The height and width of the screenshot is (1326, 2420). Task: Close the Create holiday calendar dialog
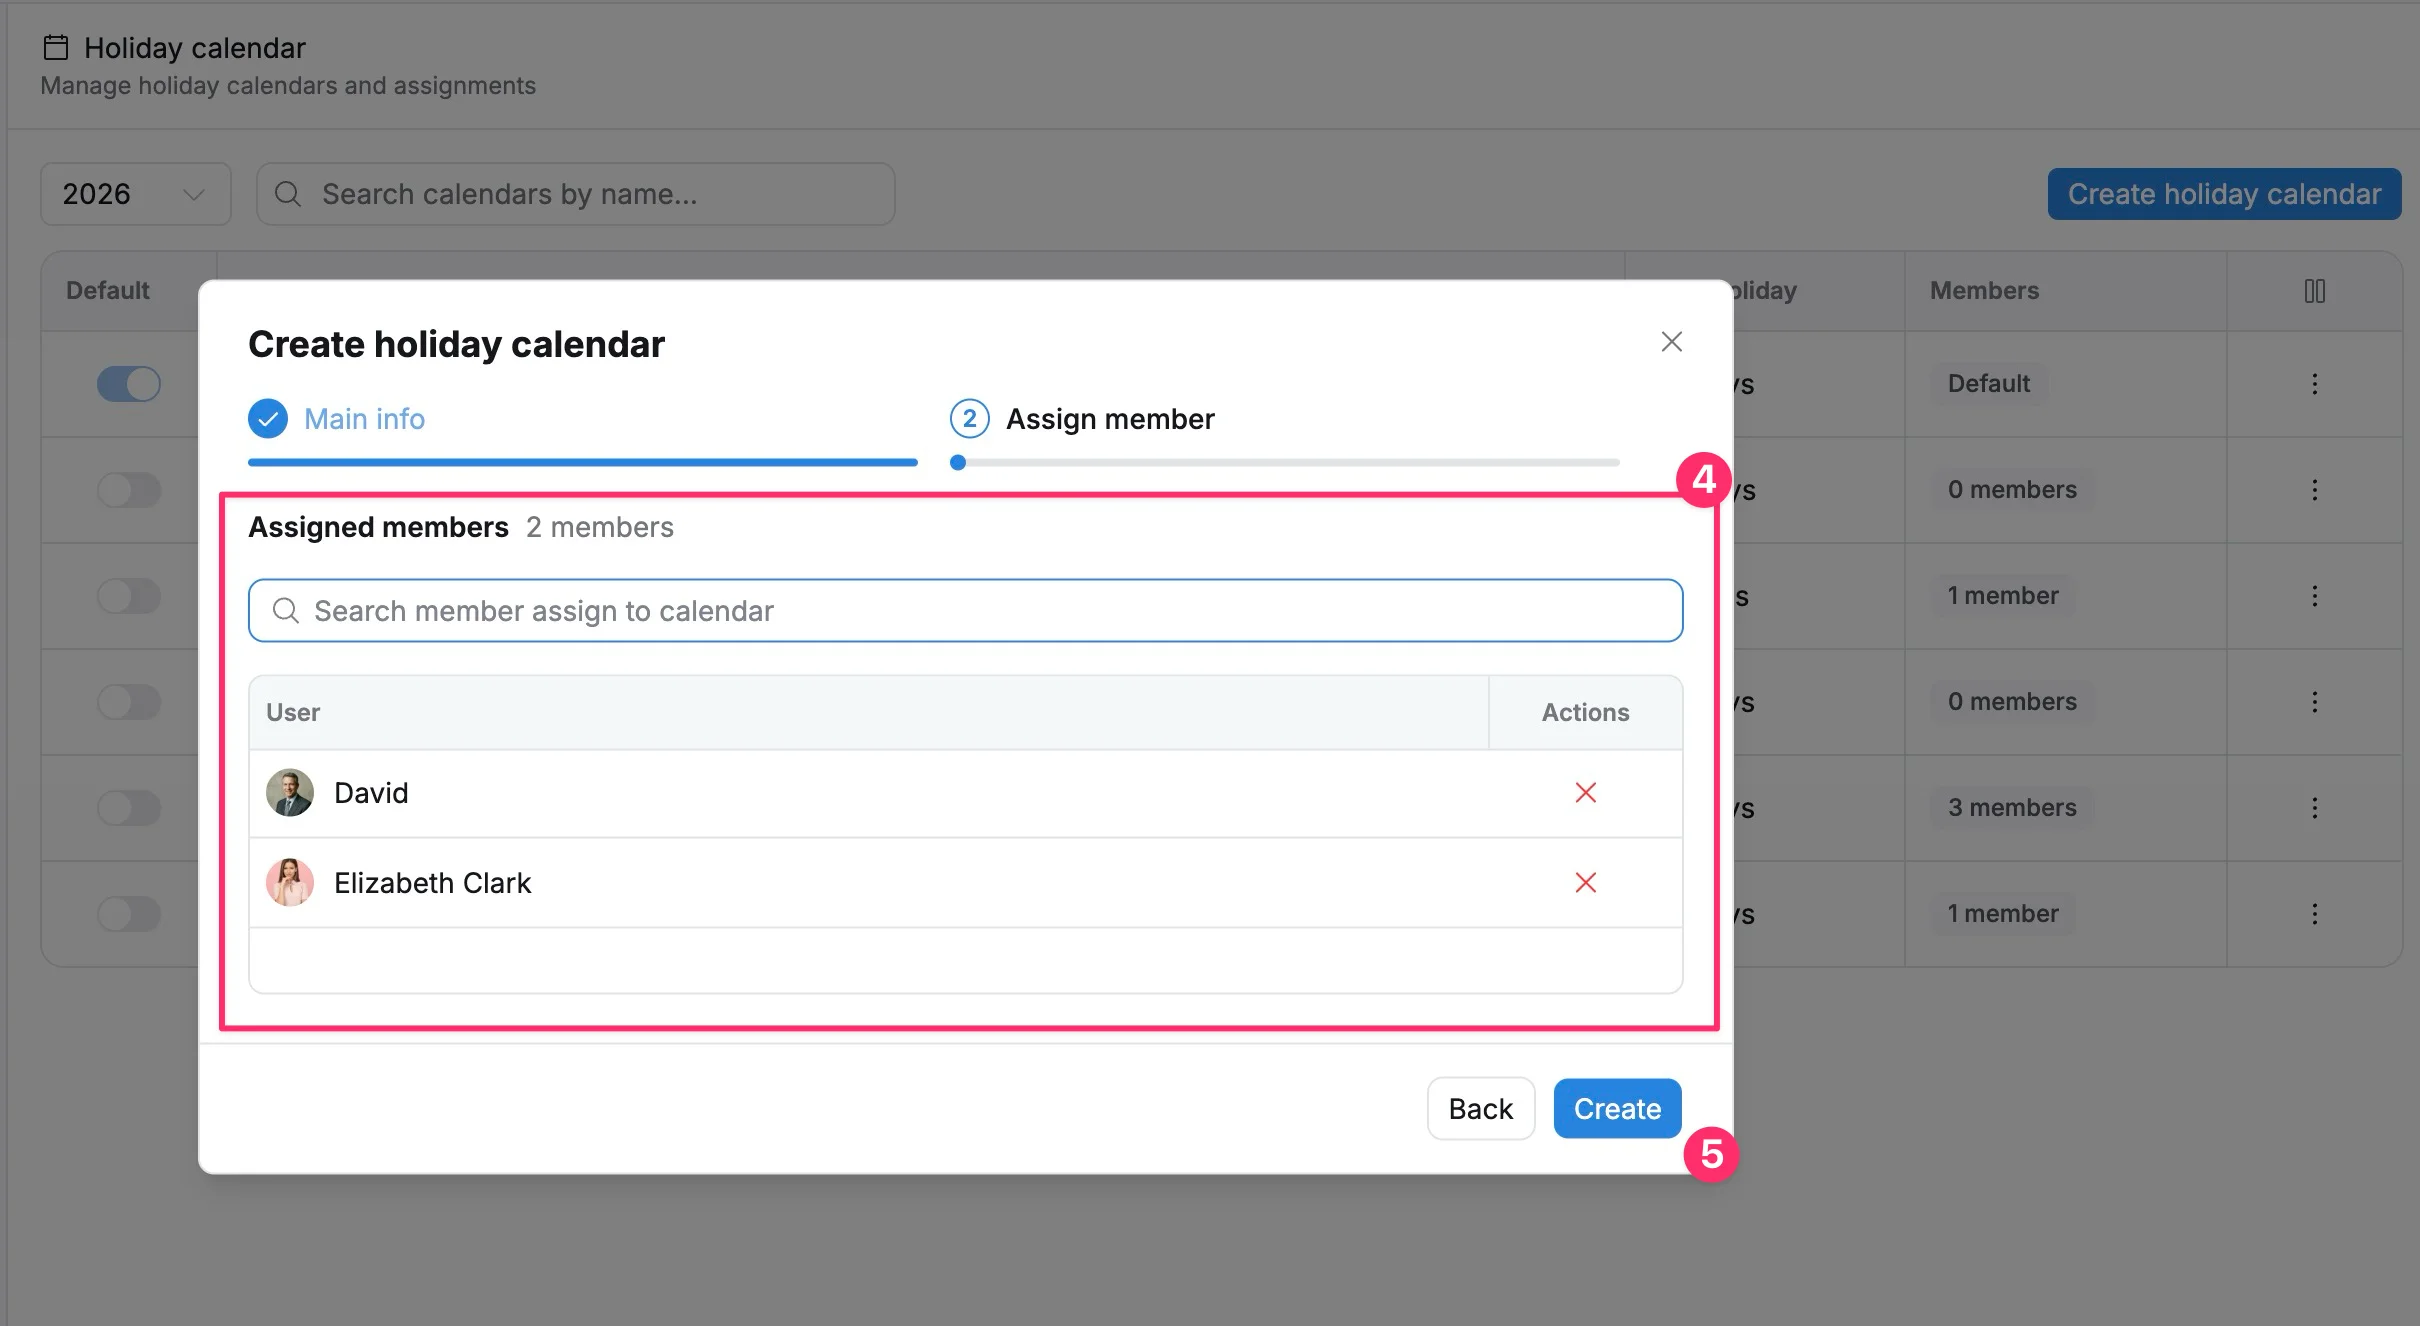click(x=1671, y=342)
